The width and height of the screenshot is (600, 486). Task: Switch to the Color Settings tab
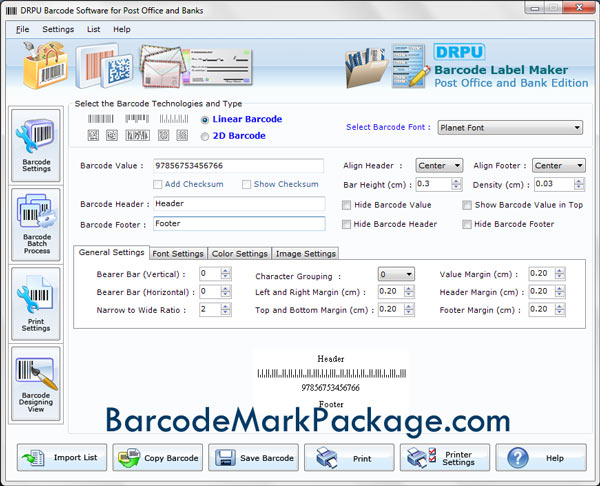coord(240,254)
